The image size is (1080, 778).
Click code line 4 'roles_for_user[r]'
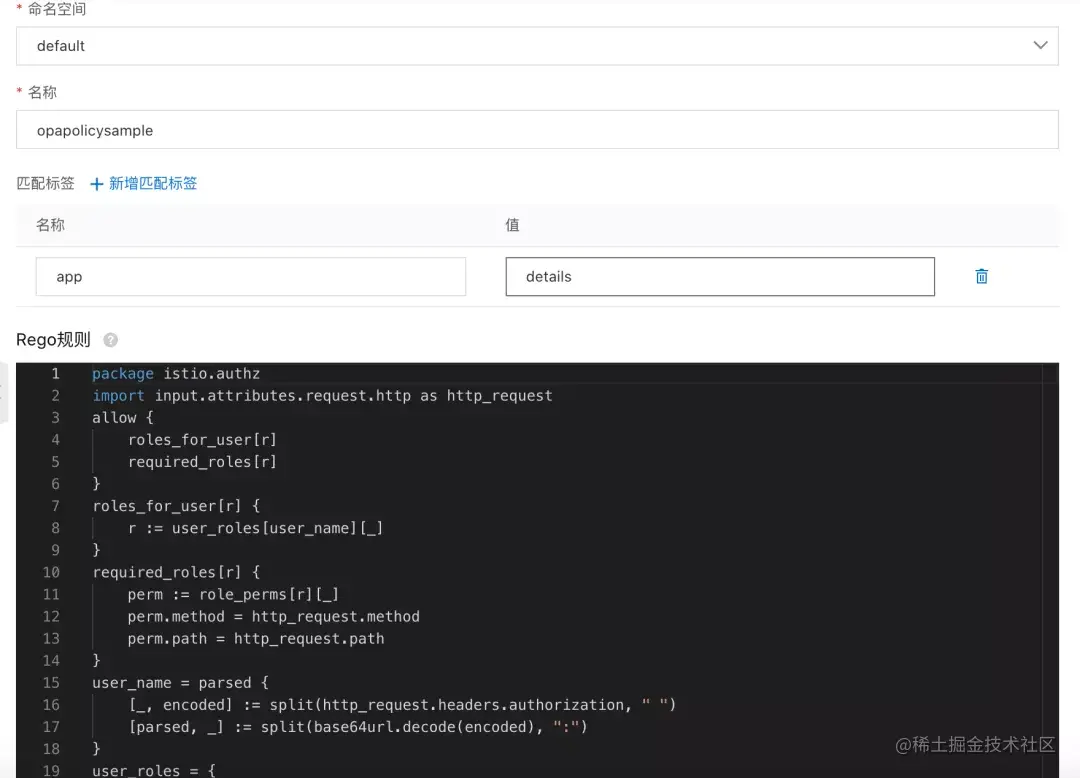(x=202, y=440)
